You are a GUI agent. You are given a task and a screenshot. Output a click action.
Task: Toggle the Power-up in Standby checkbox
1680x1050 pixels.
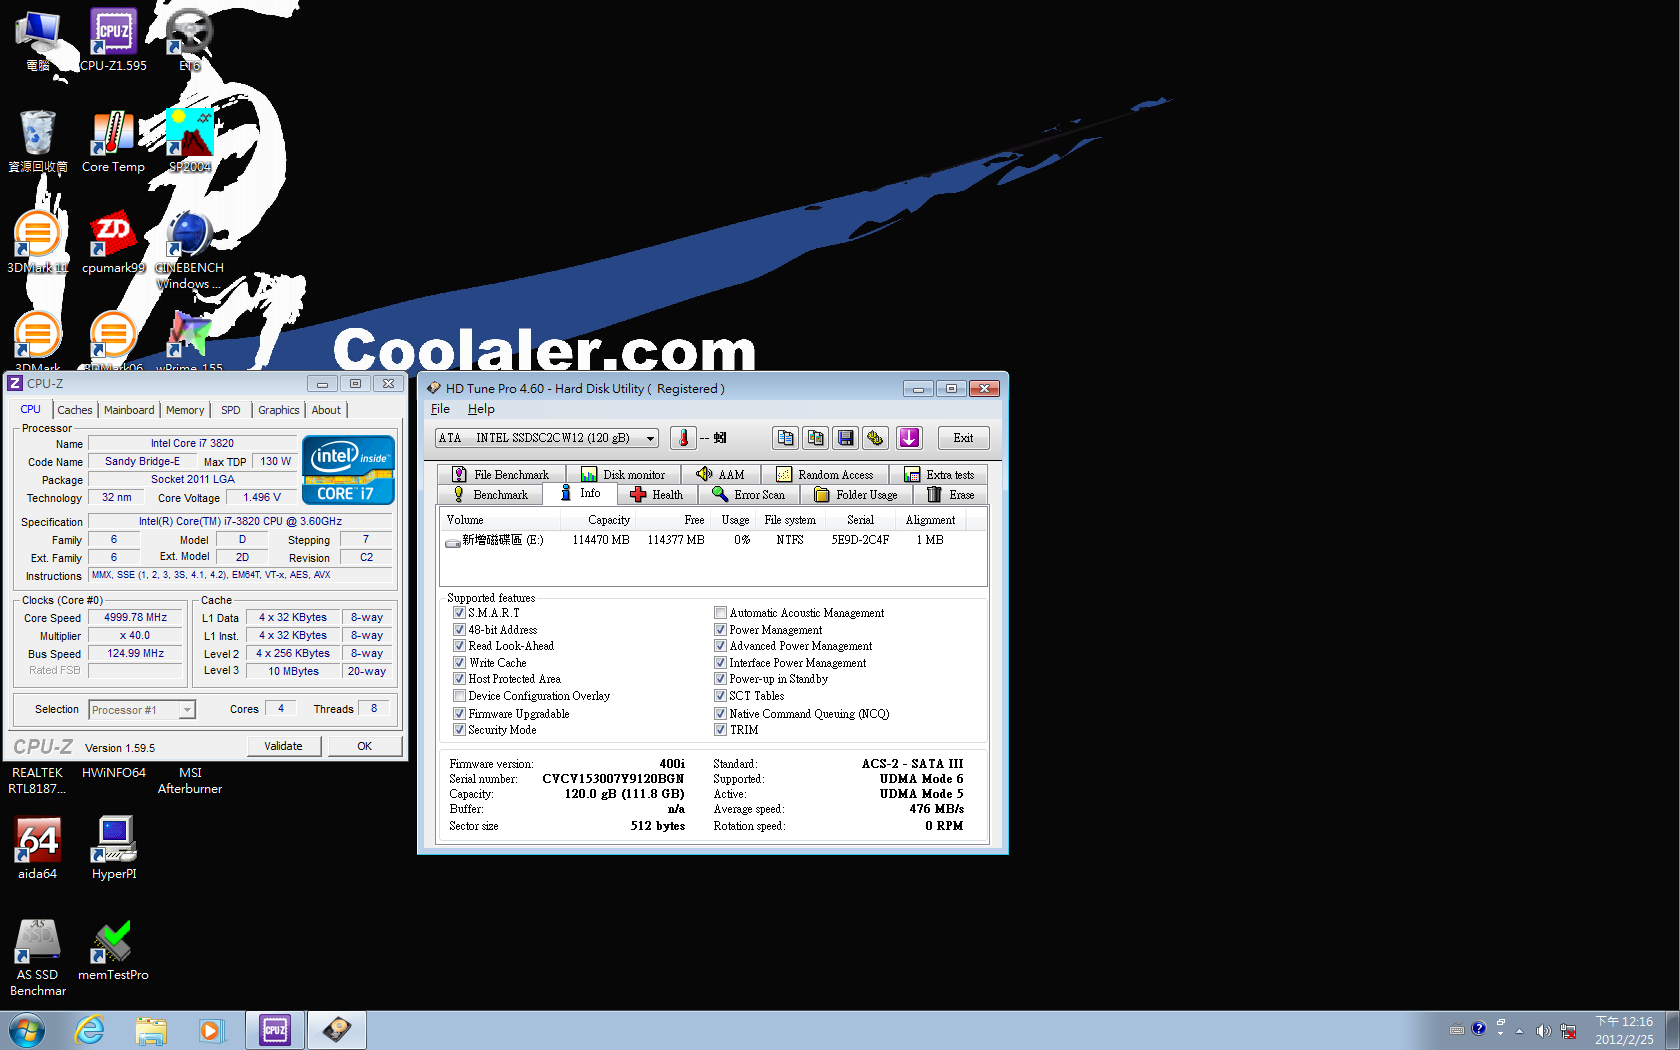pyautogui.click(x=720, y=679)
